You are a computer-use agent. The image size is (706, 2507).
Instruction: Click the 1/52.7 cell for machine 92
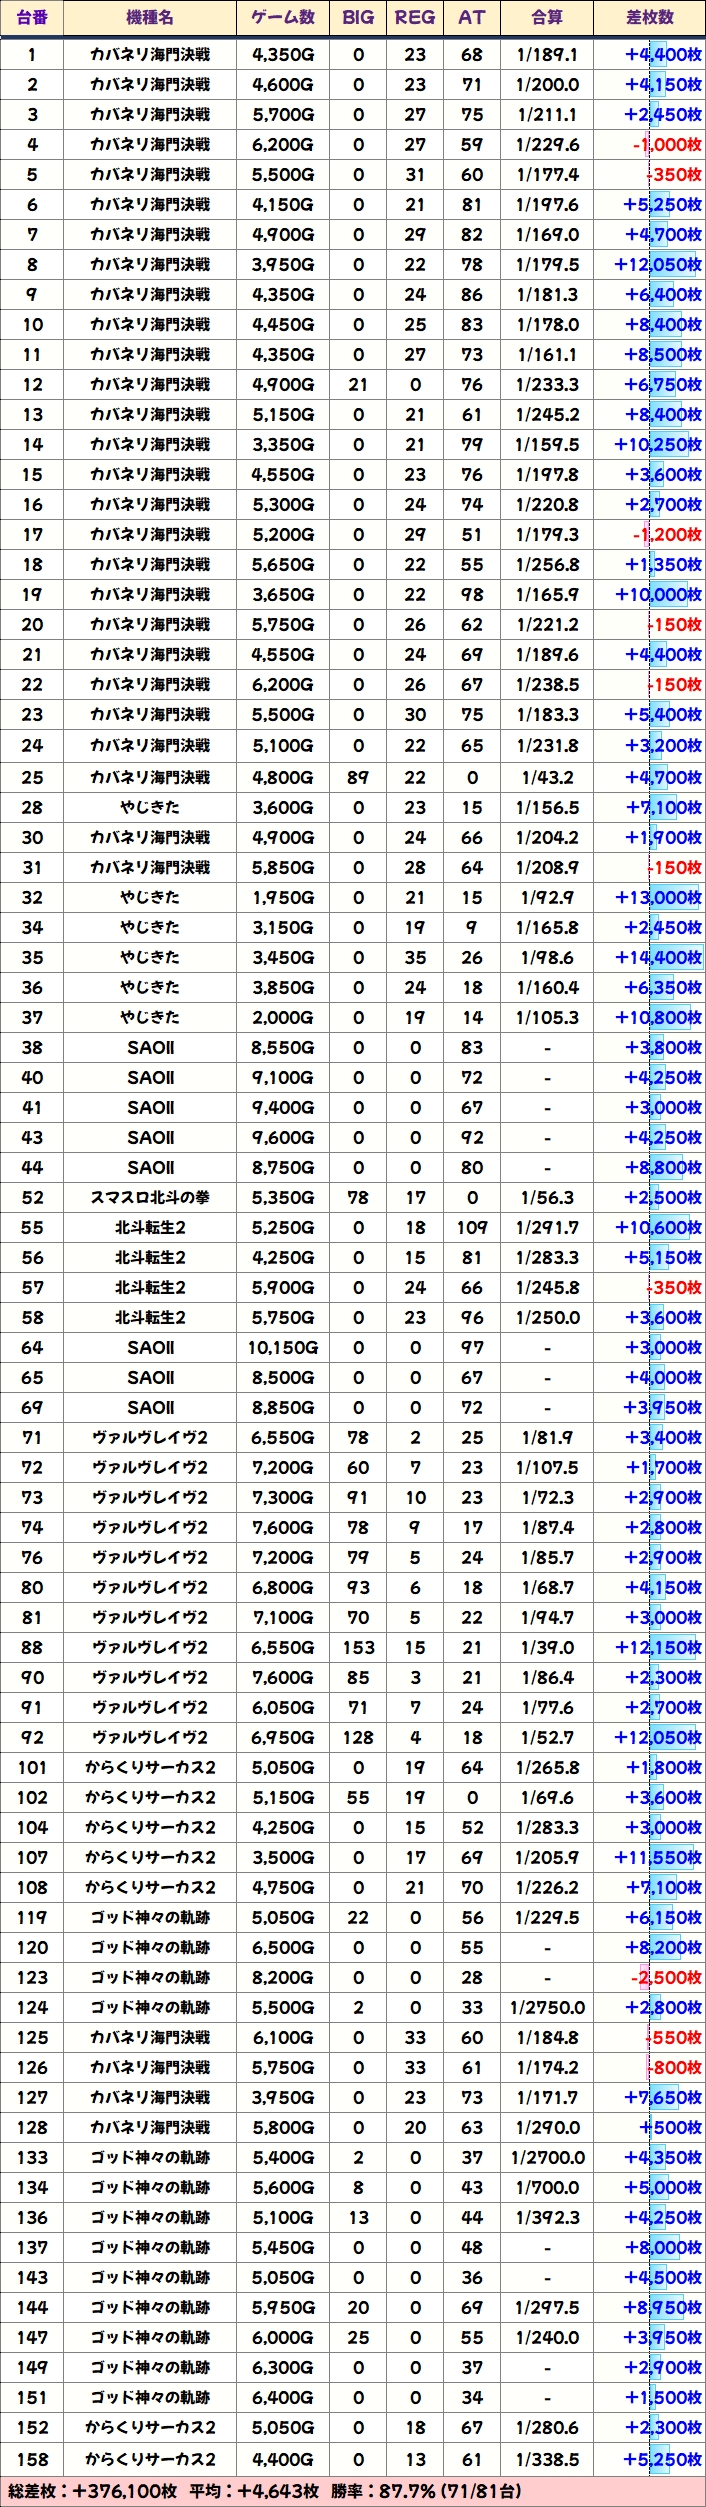(x=547, y=1737)
